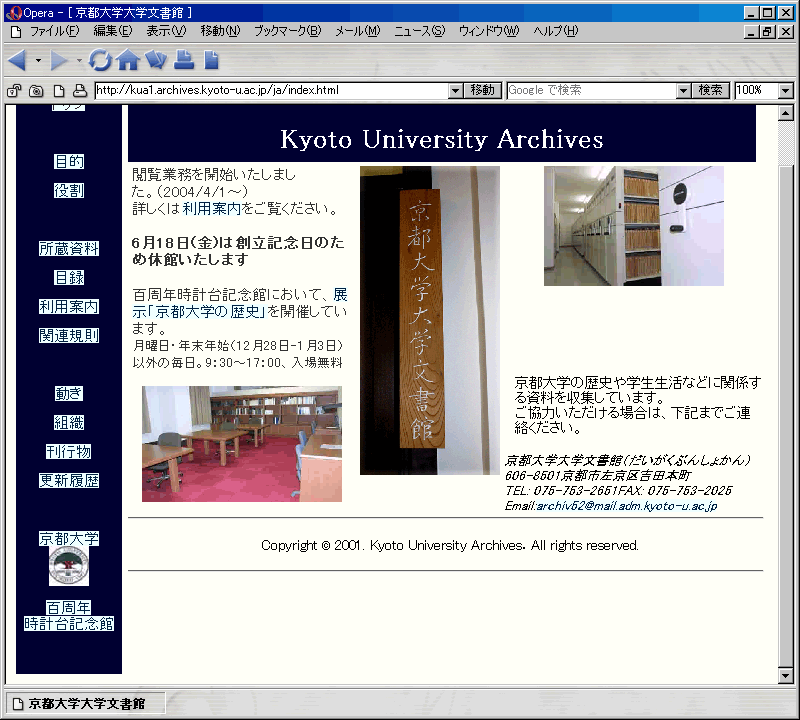Click the Copyright © 2001 footer text
Viewport: 800px width, 720px height.
[449, 545]
